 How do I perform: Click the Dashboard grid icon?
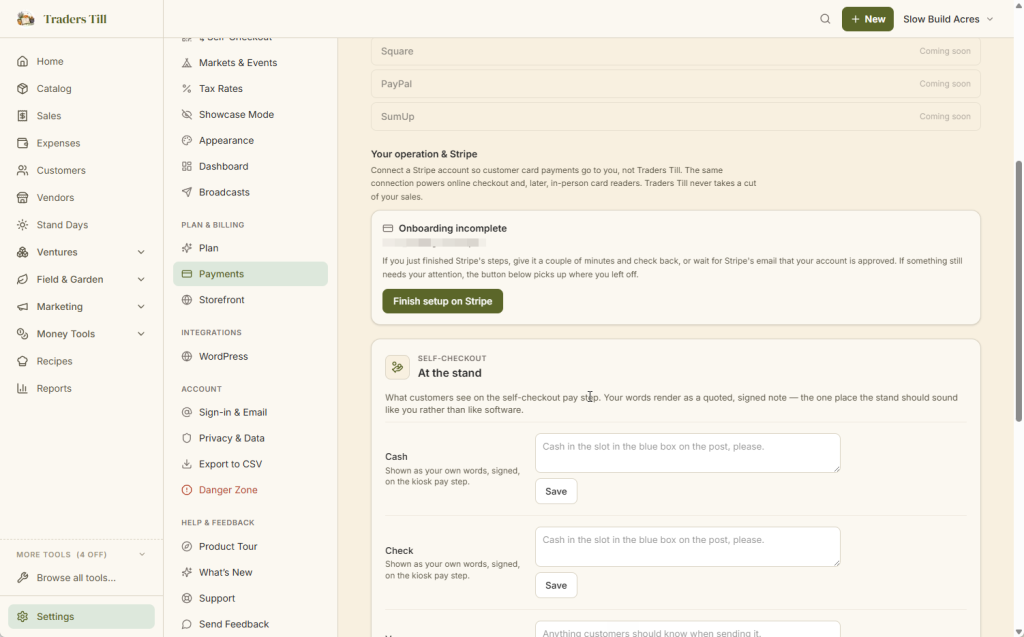(187, 166)
